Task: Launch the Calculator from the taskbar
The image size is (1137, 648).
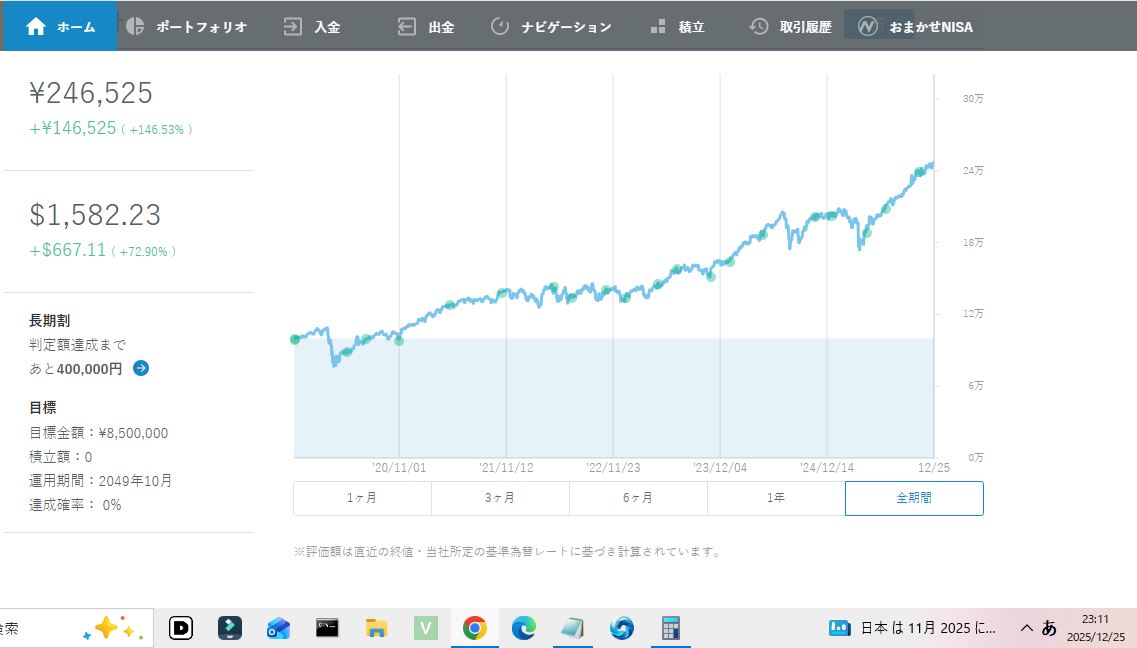Action: [671, 628]
